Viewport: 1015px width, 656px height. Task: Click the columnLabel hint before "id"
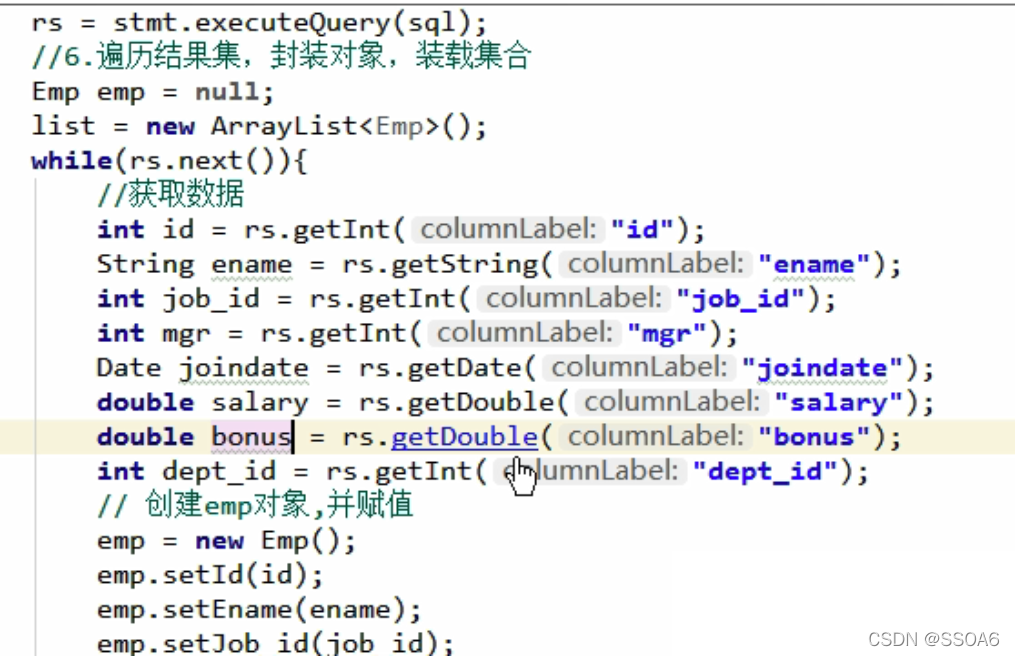508,230
